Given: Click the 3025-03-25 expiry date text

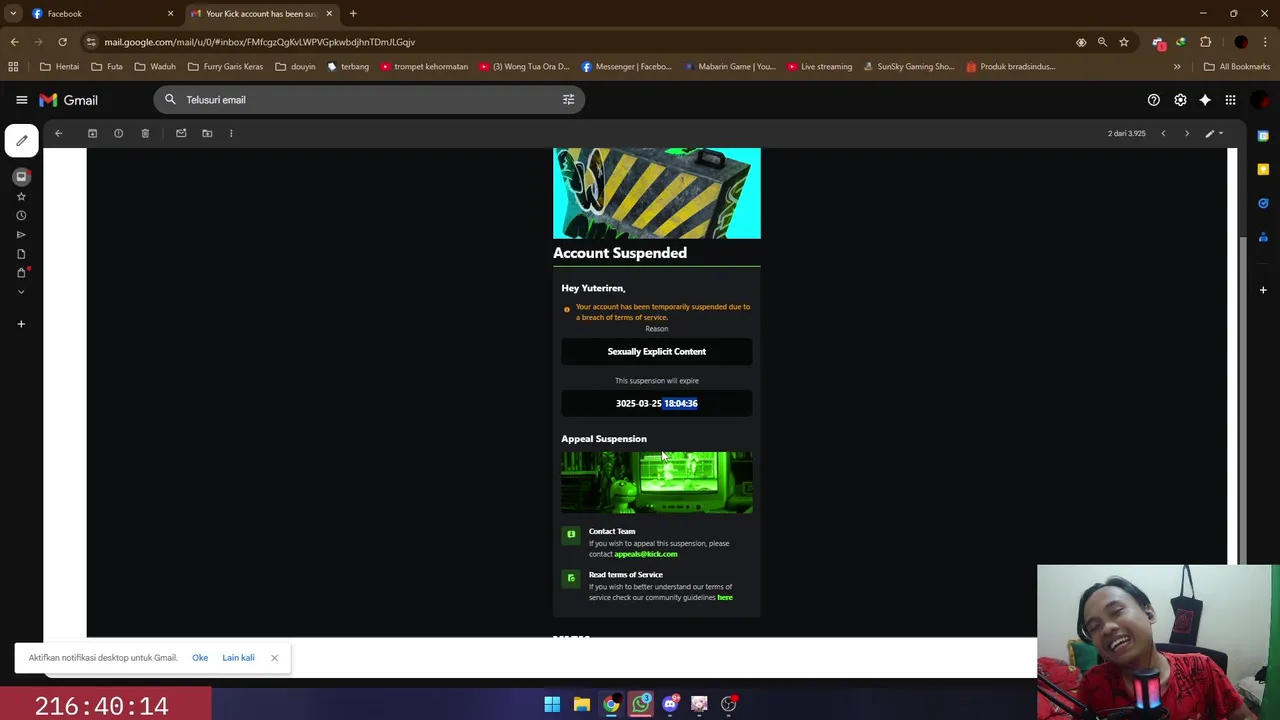Looking at the screenshot, I should 638,403.
